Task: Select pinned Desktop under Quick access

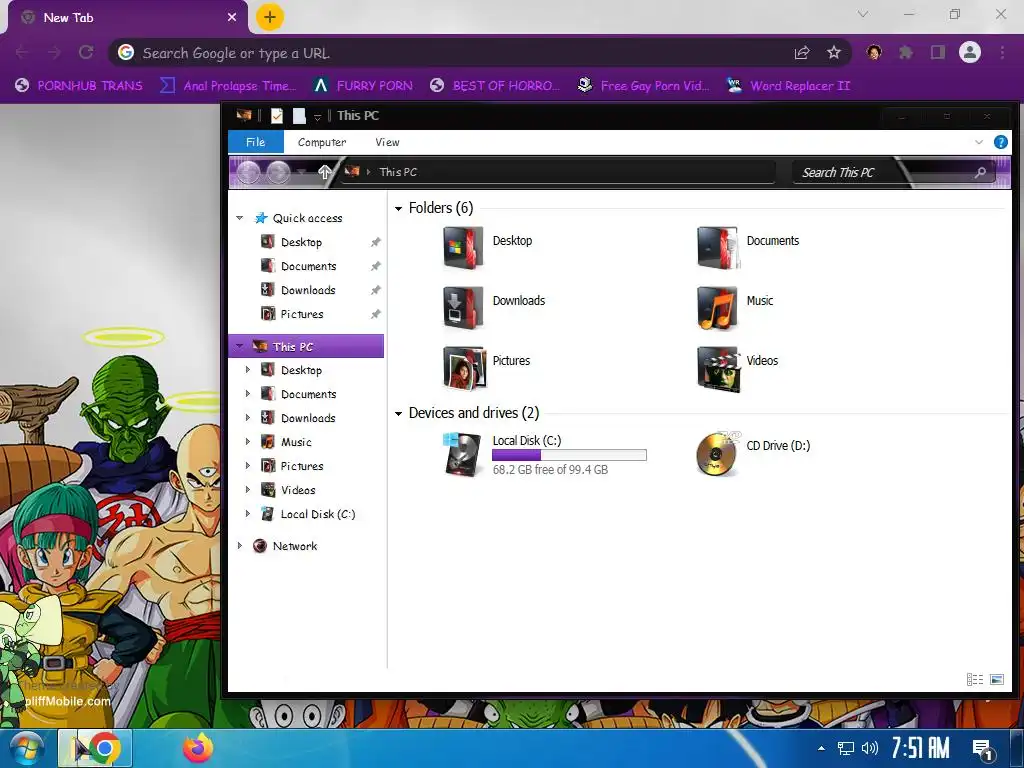Action: 301,242
